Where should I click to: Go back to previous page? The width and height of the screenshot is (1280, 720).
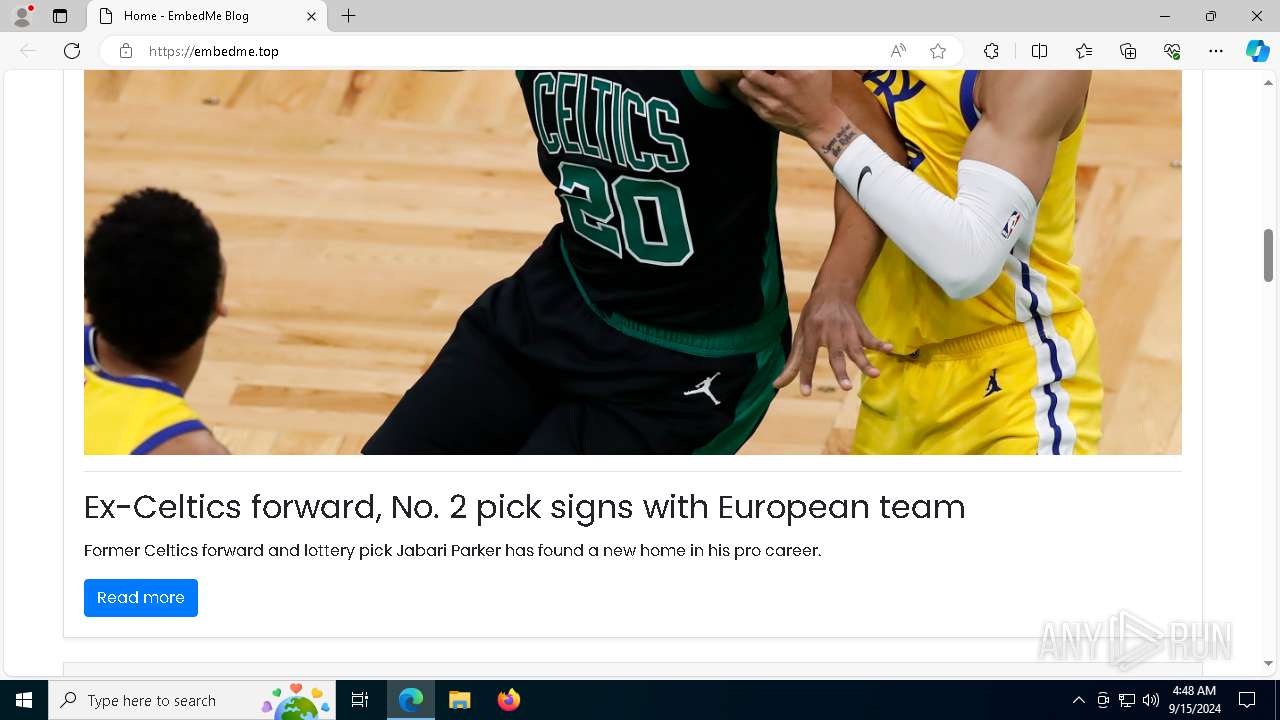tap(28, 51)
